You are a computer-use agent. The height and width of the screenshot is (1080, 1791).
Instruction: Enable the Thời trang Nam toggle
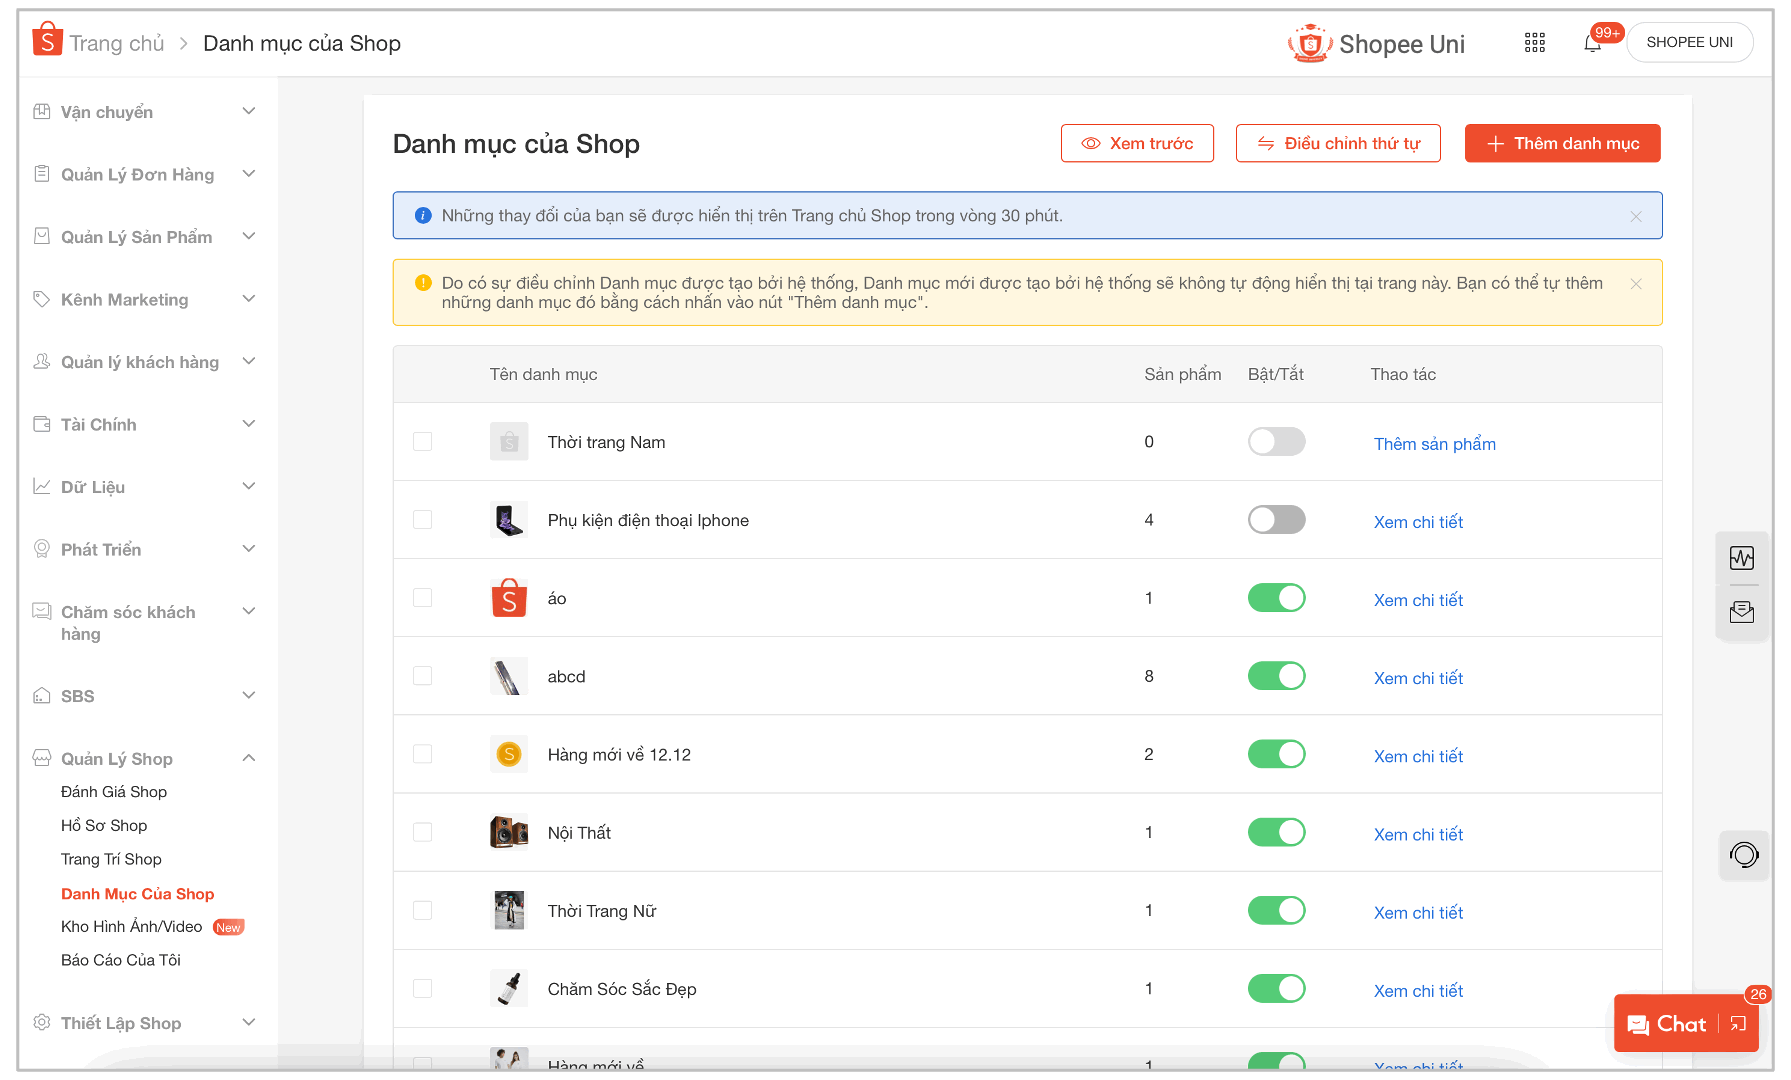(x=1276, y=441)
